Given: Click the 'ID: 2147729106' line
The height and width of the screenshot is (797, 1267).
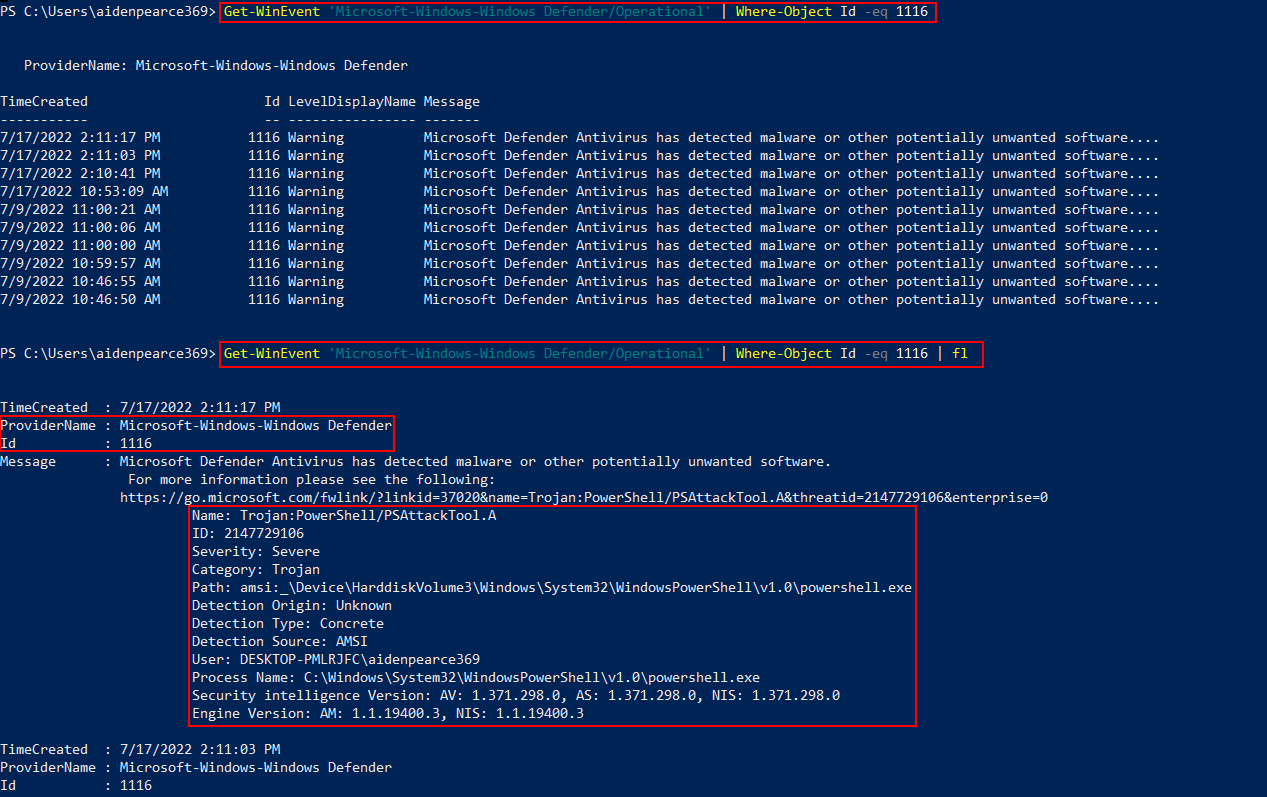Looking at the screenshot, I should pos(248,534).
